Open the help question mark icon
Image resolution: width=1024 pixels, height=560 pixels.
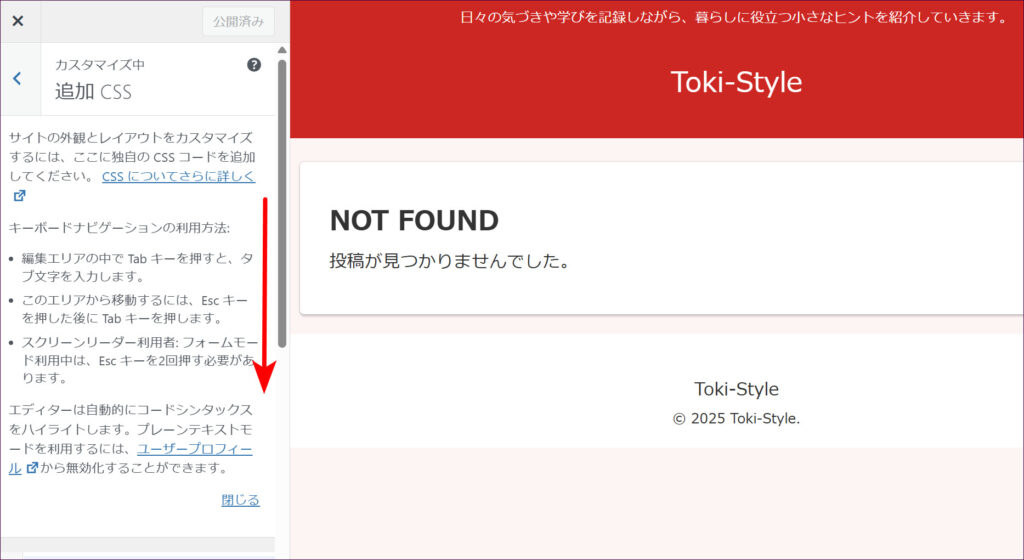[254, 65]
